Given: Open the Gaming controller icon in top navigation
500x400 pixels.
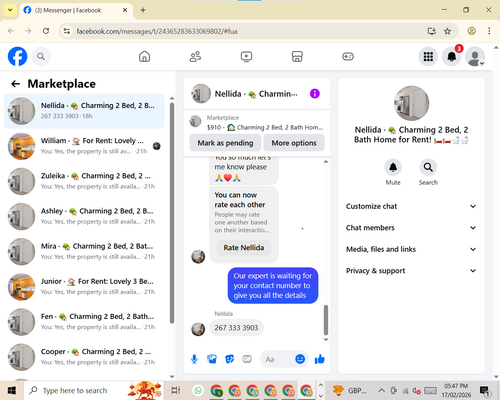Looking at the screenshot, I should point(348,57).
